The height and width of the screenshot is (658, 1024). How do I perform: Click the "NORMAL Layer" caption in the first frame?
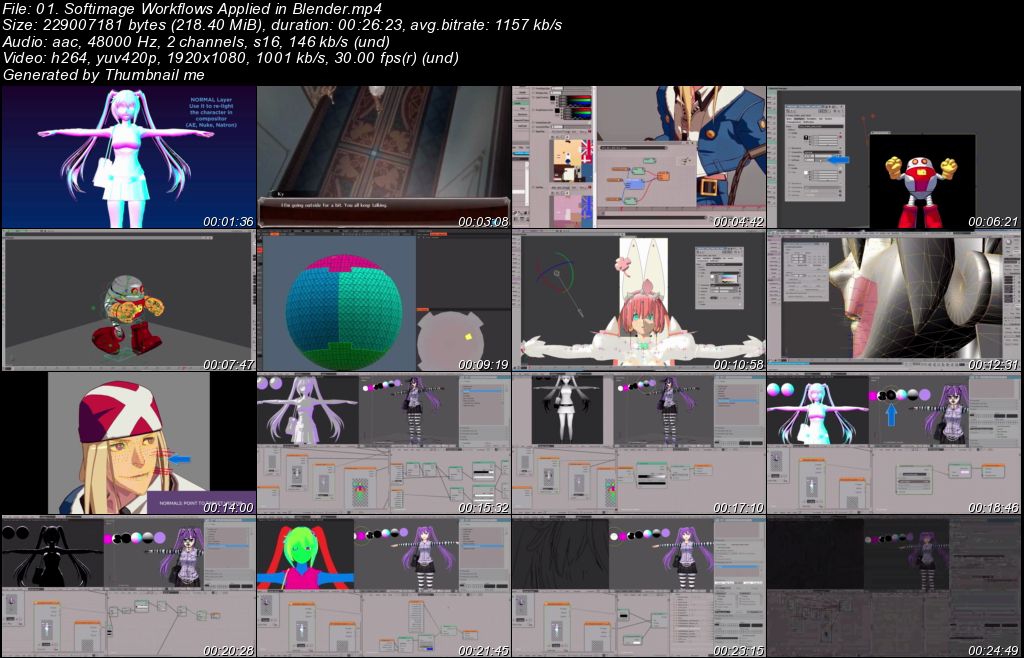coord(211,112)
